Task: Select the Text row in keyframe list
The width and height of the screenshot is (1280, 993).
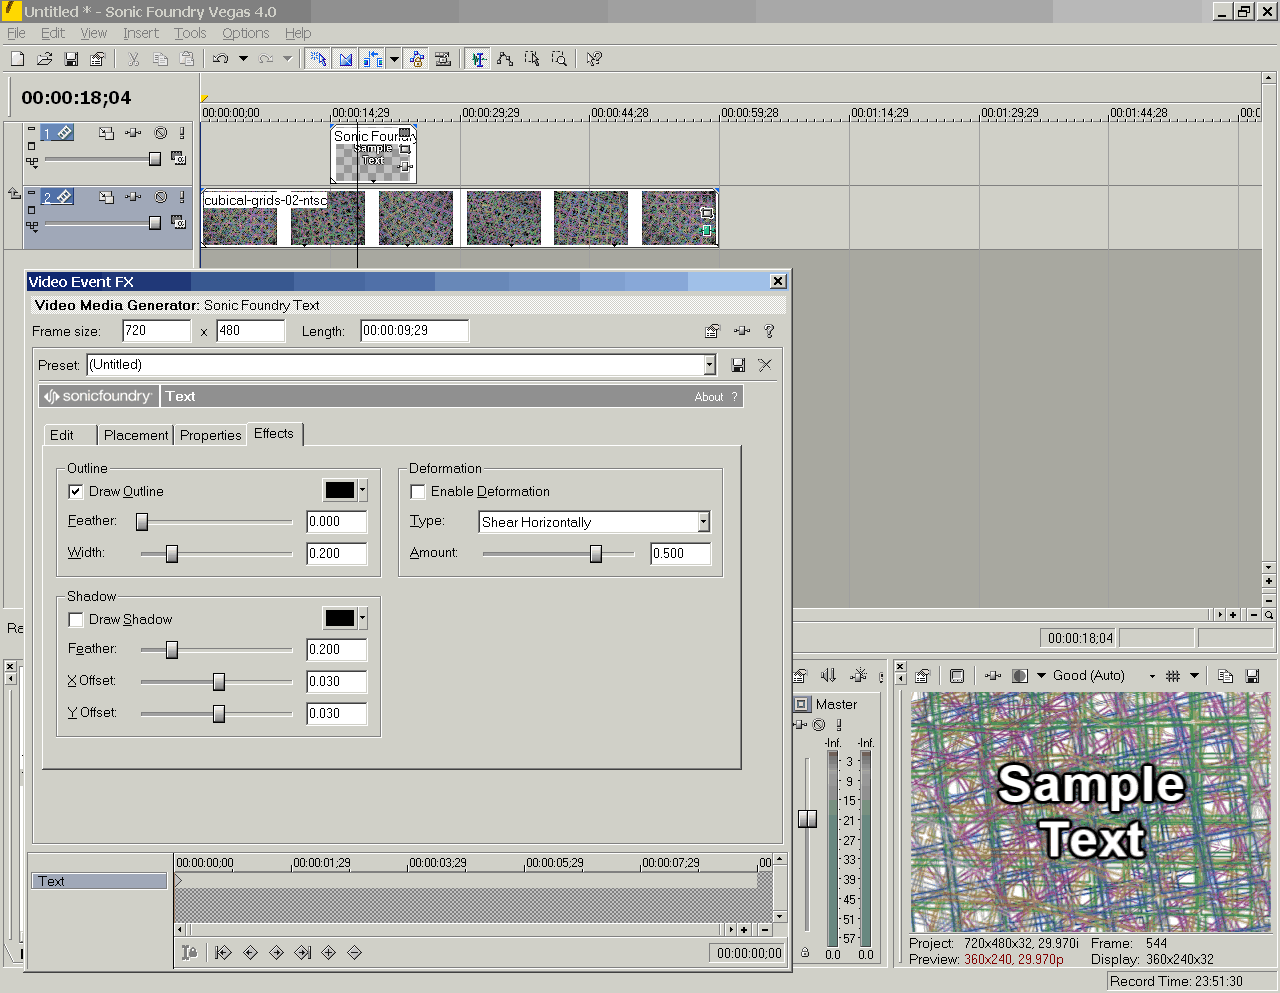Action: coord(100,881)
